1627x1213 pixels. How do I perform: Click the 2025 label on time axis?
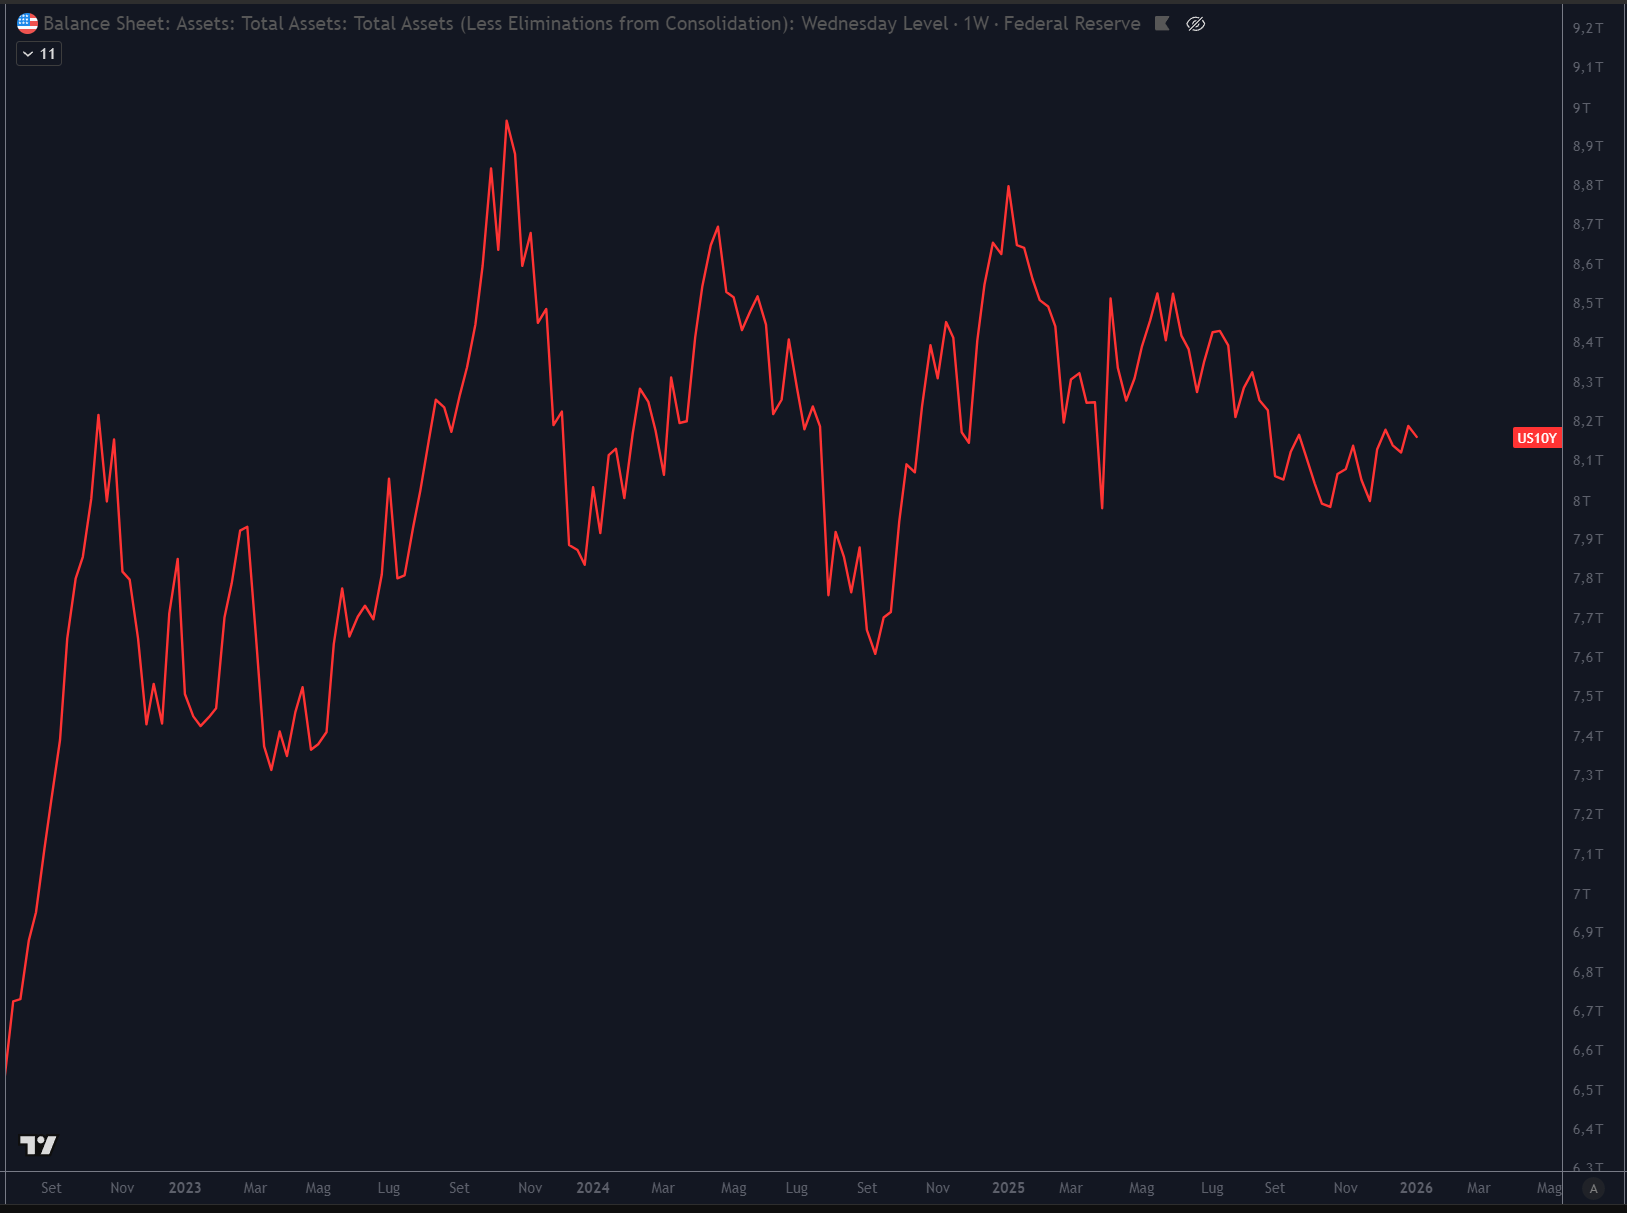click(1008, 1188)
